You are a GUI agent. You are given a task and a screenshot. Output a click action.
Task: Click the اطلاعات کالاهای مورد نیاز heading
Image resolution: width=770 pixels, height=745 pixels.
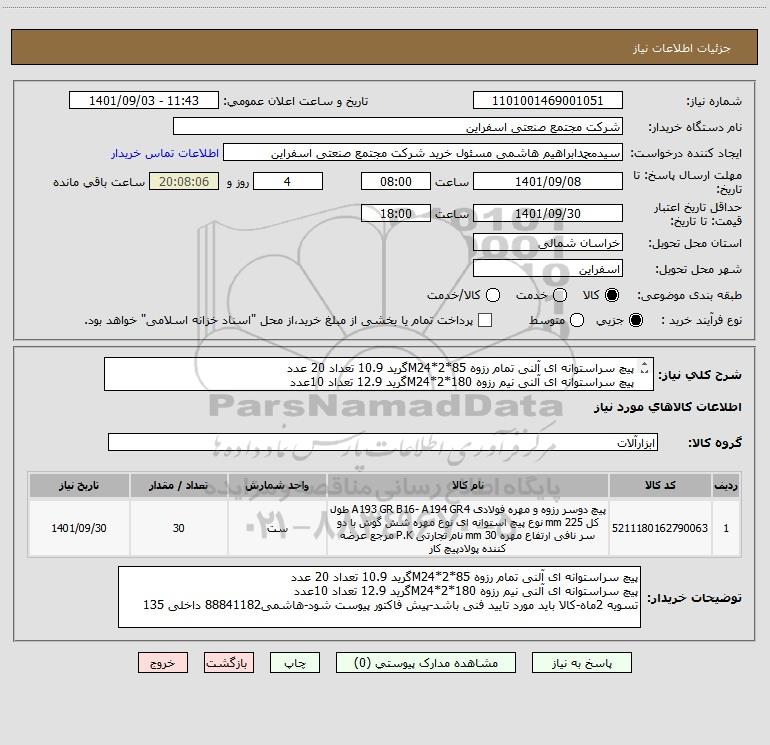coord(667,407)
